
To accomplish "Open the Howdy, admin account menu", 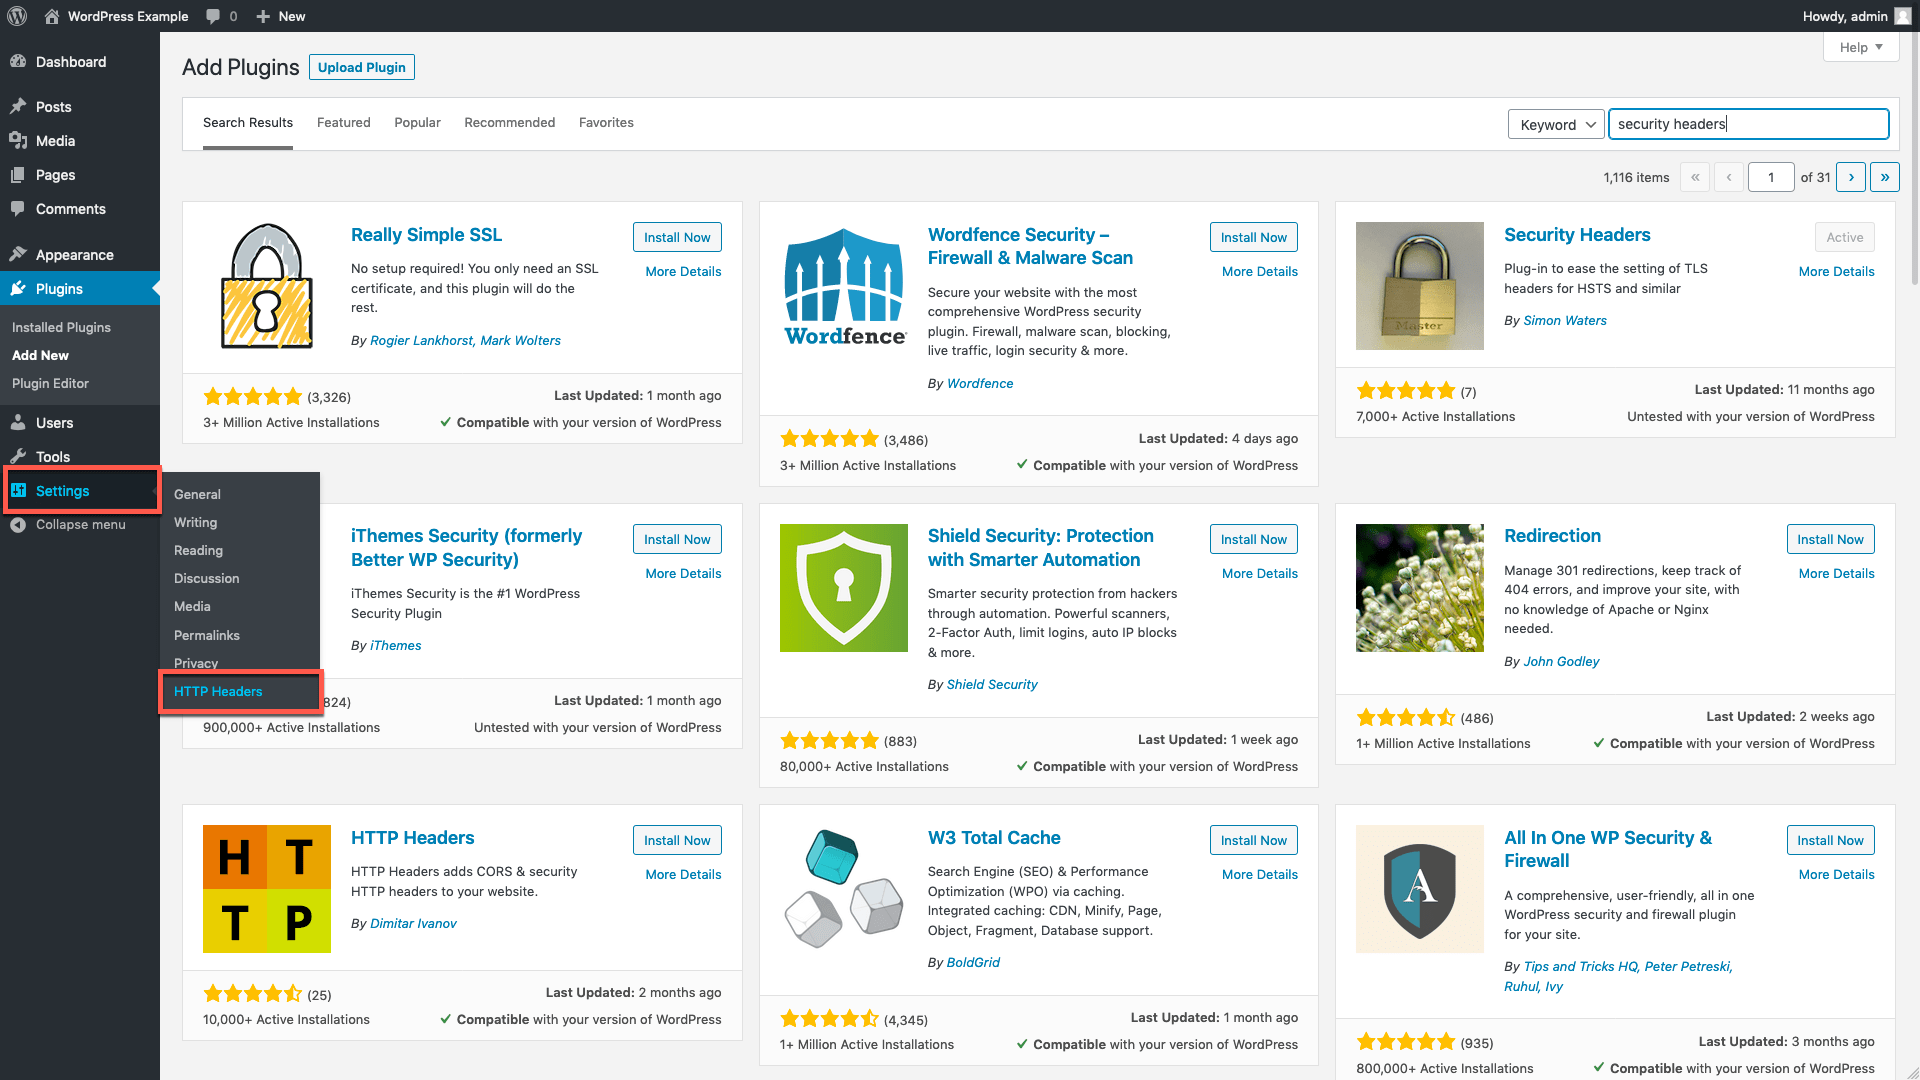I will (x=1845, y=16).
